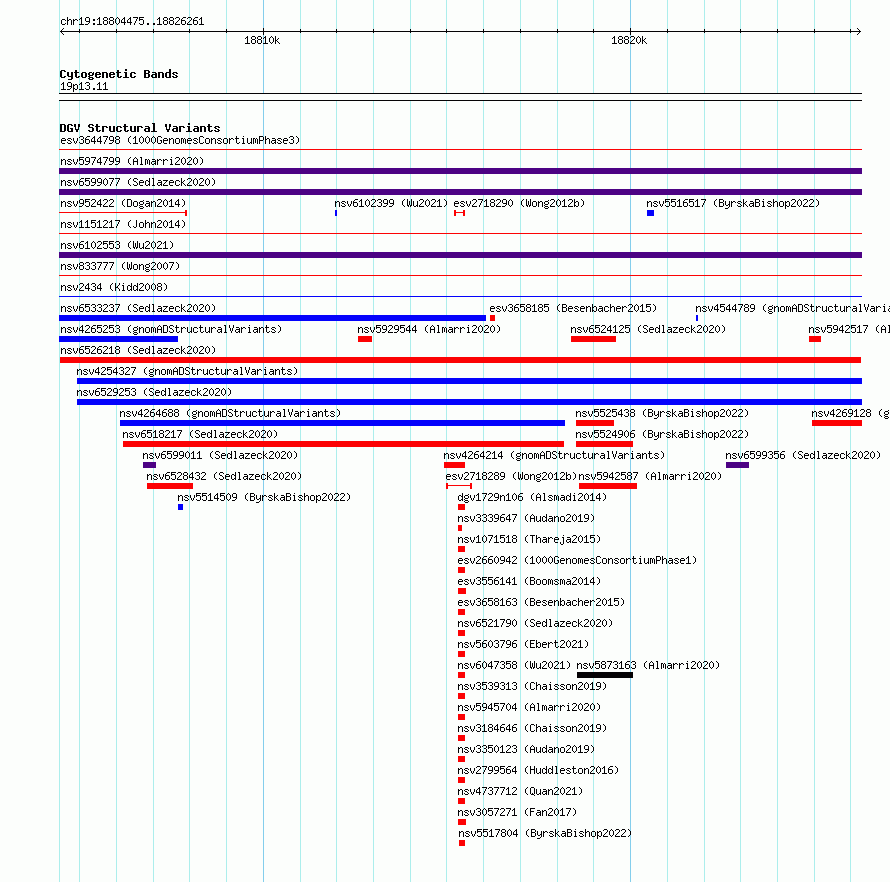Open the esv2718290 (Wong2012b) label
The height and width of the screenshot is (882, 890).
point(519,203)
